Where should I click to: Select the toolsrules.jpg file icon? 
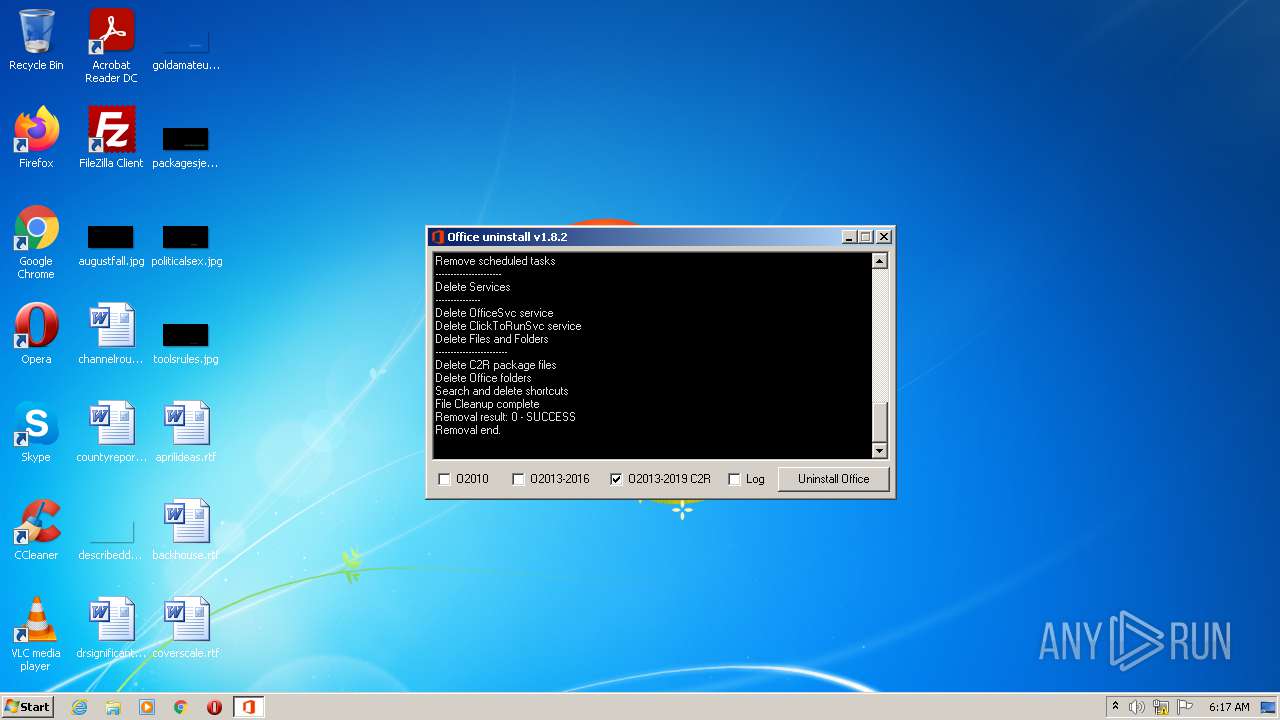point(186,343)
